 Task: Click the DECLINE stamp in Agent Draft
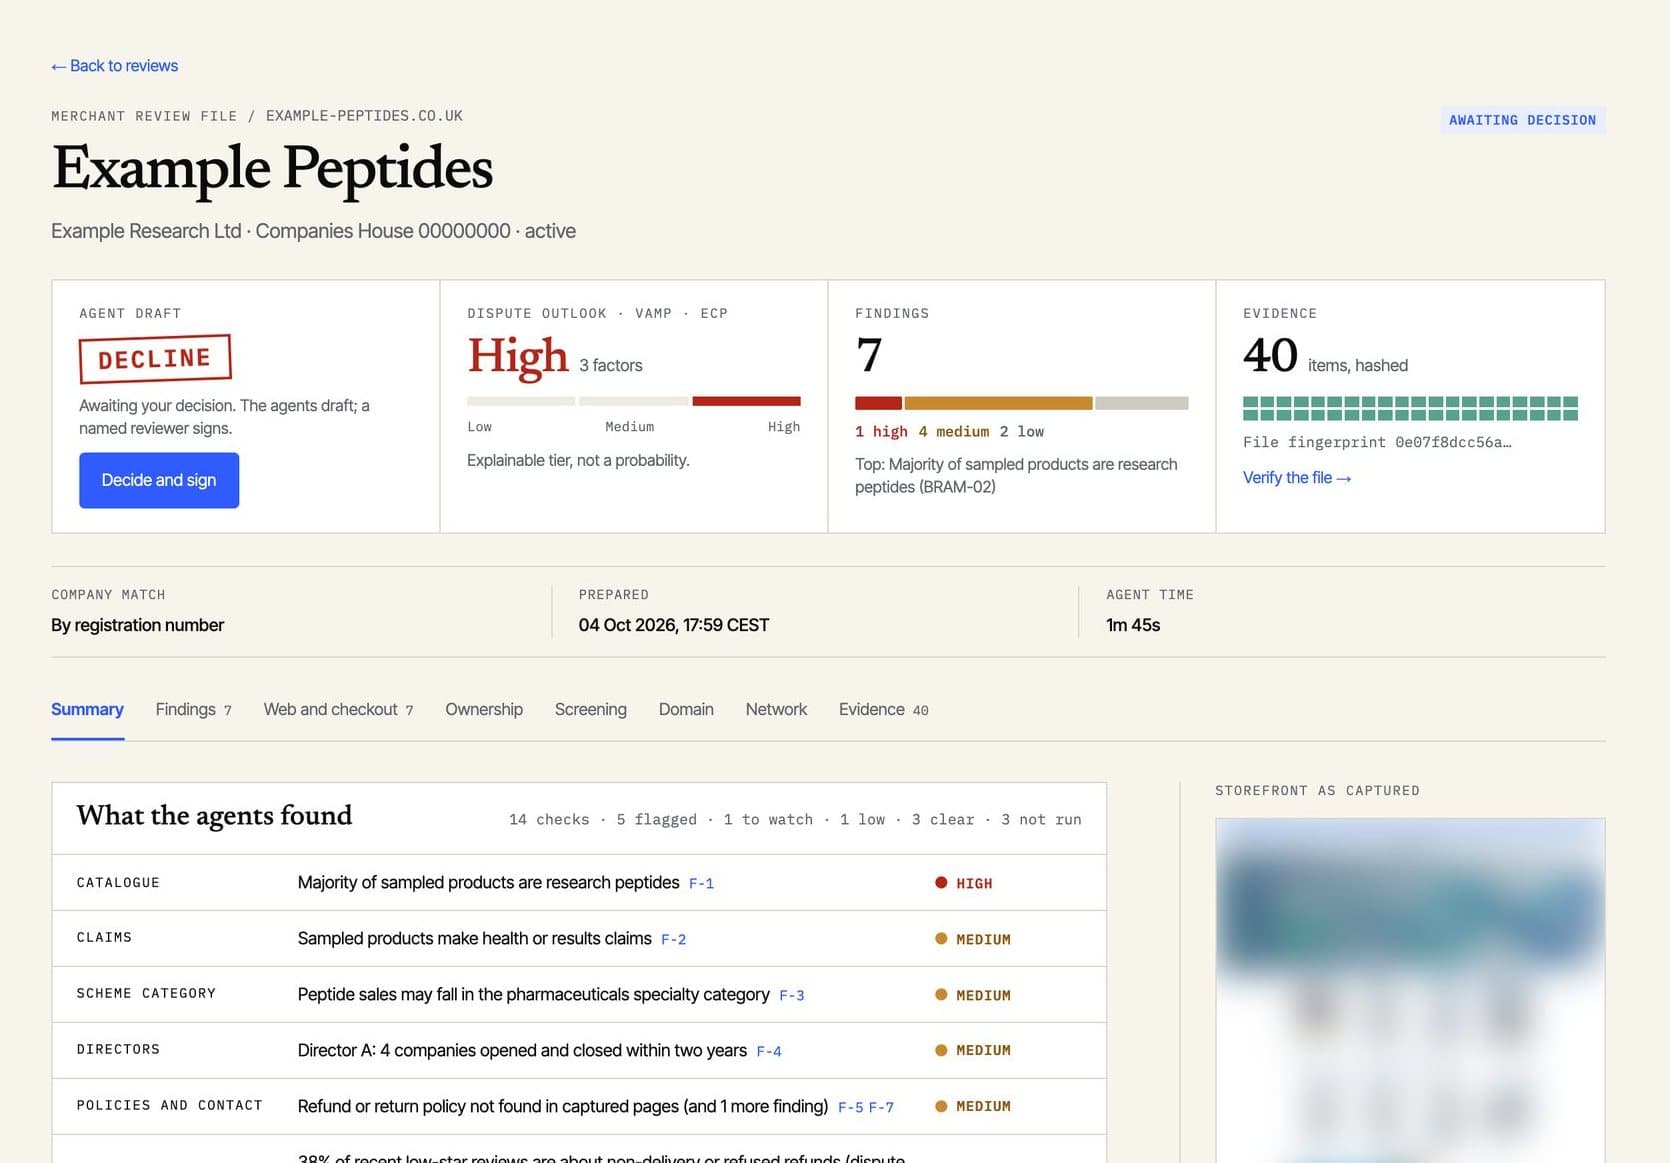click(x=155, y=358)
